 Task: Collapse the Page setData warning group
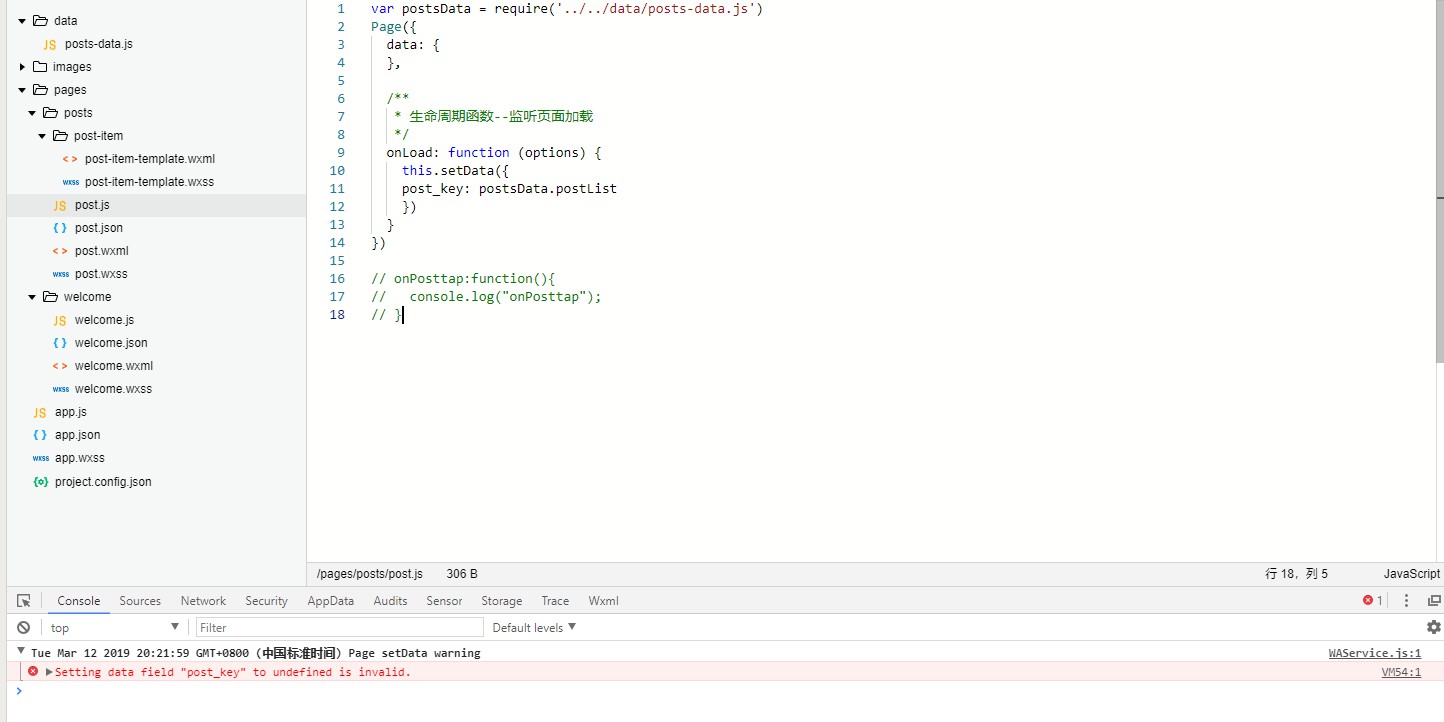[21, 652]
